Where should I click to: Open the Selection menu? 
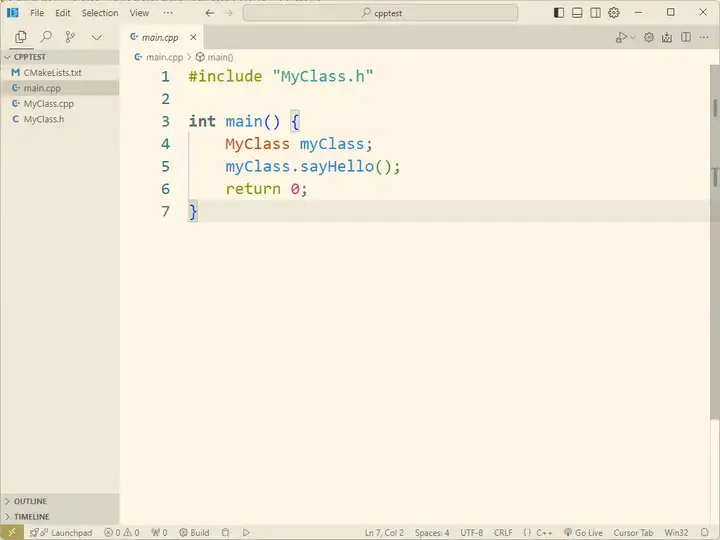coord(100,13)
